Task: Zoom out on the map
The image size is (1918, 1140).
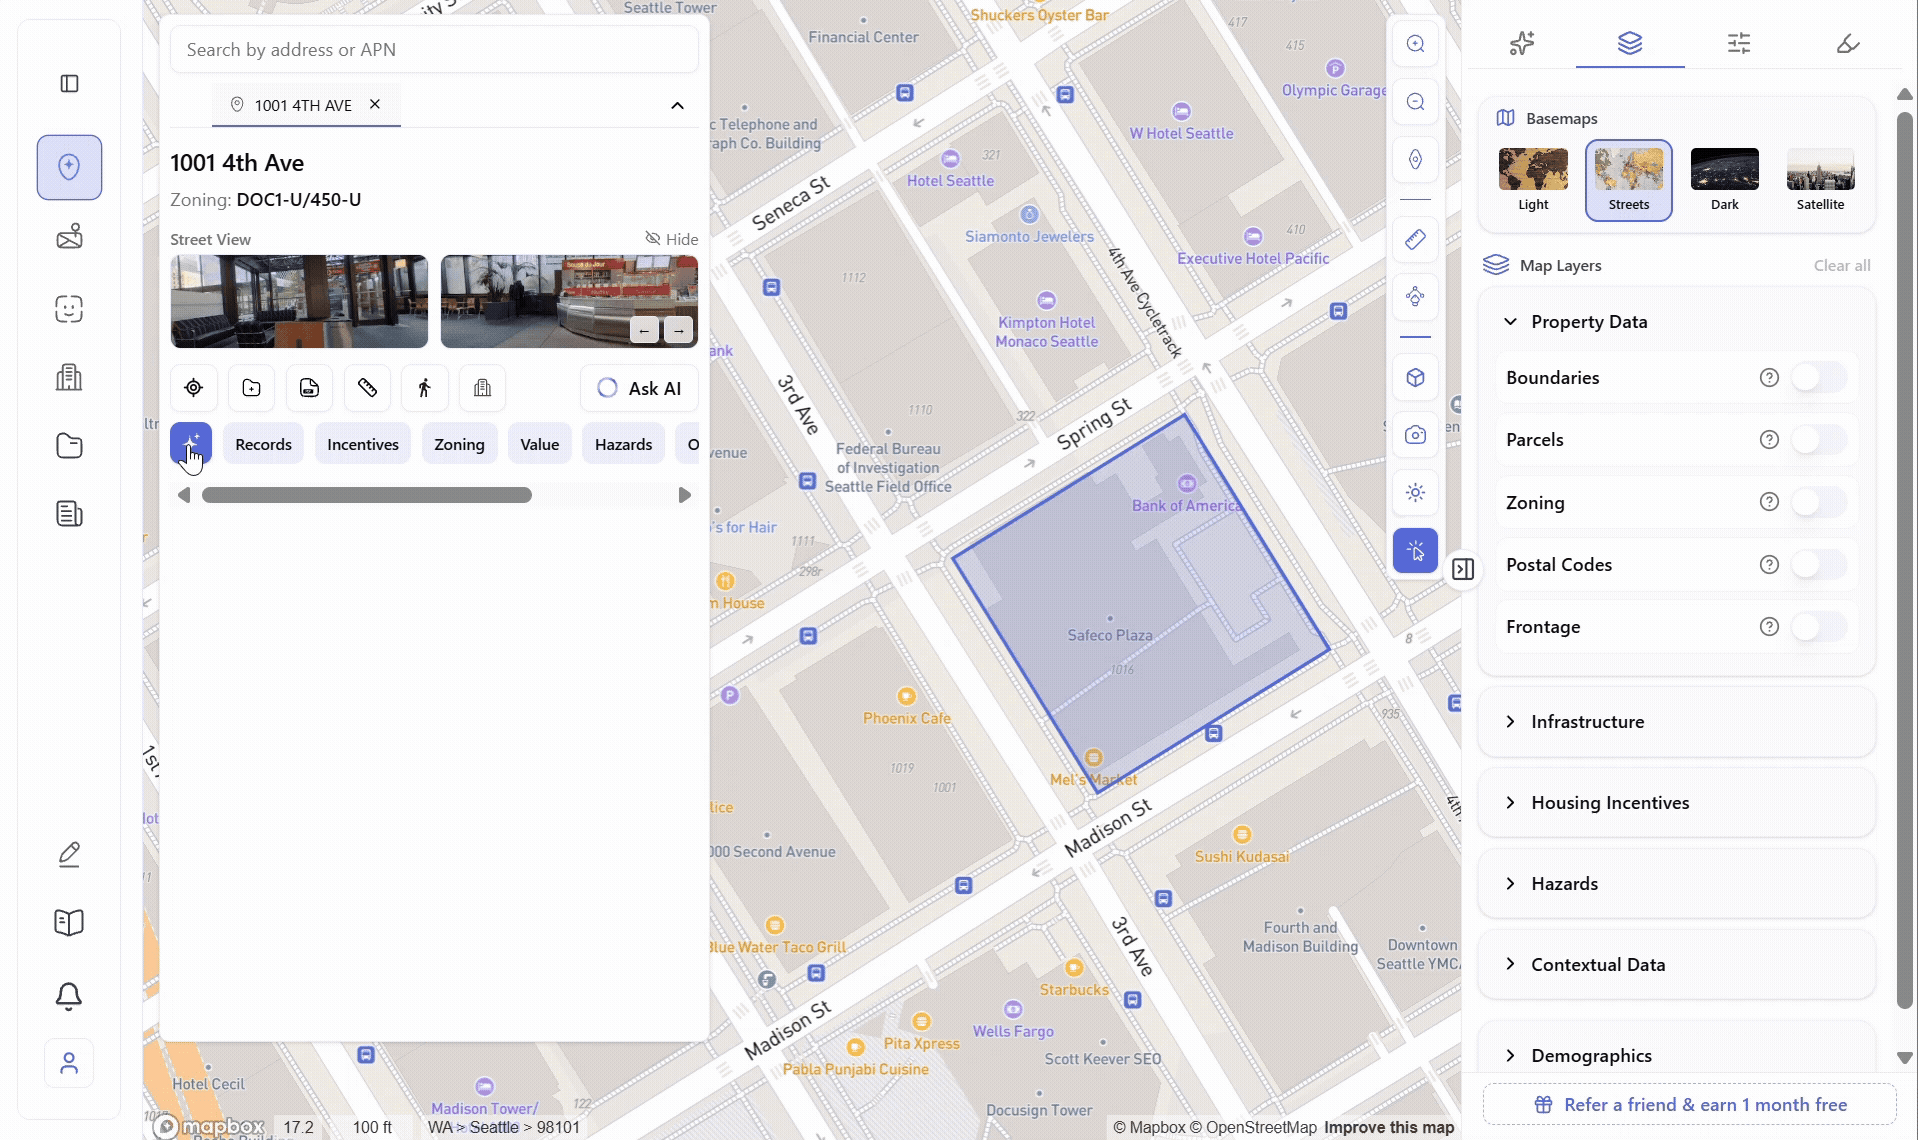Action: click(x=1415, y=102)
